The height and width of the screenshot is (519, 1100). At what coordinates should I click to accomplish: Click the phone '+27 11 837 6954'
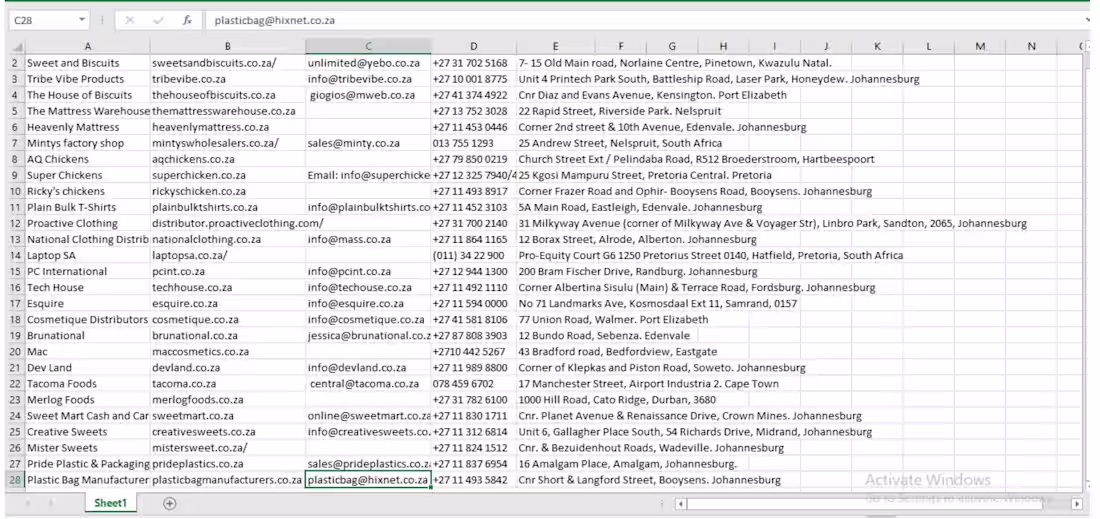click(x=474, y=464)
